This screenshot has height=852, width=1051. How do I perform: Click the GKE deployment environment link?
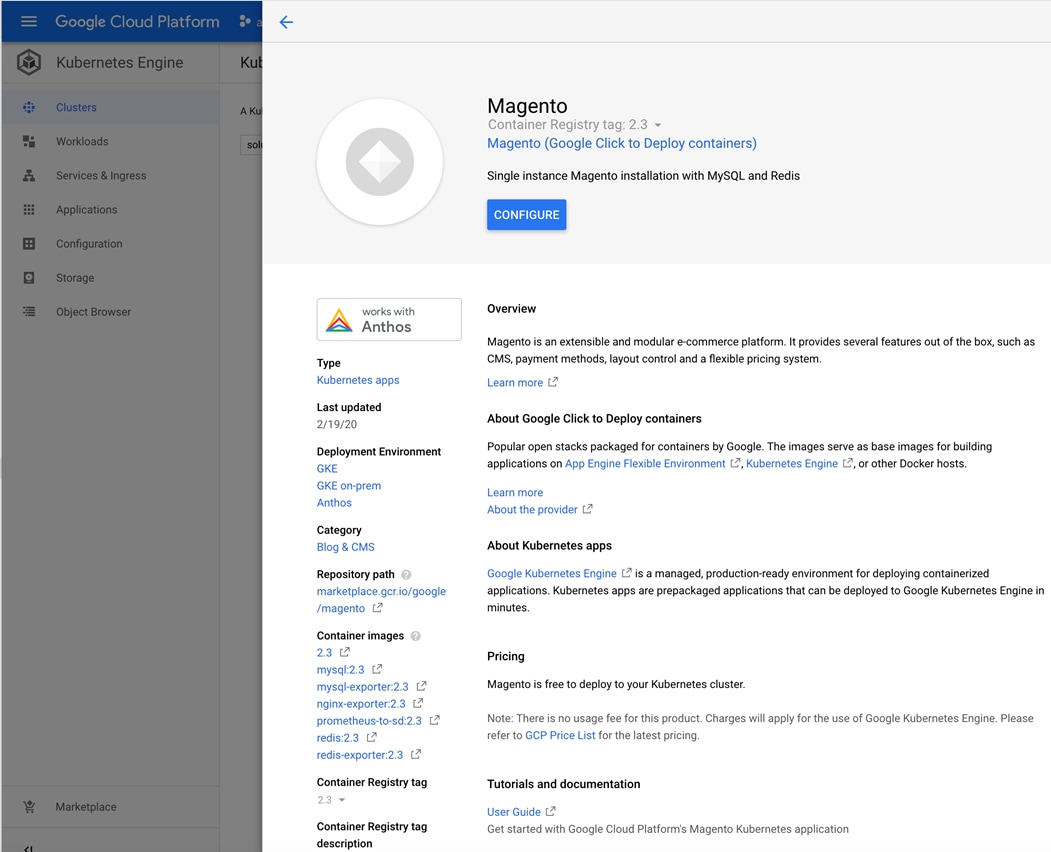[x=327, y=469]
